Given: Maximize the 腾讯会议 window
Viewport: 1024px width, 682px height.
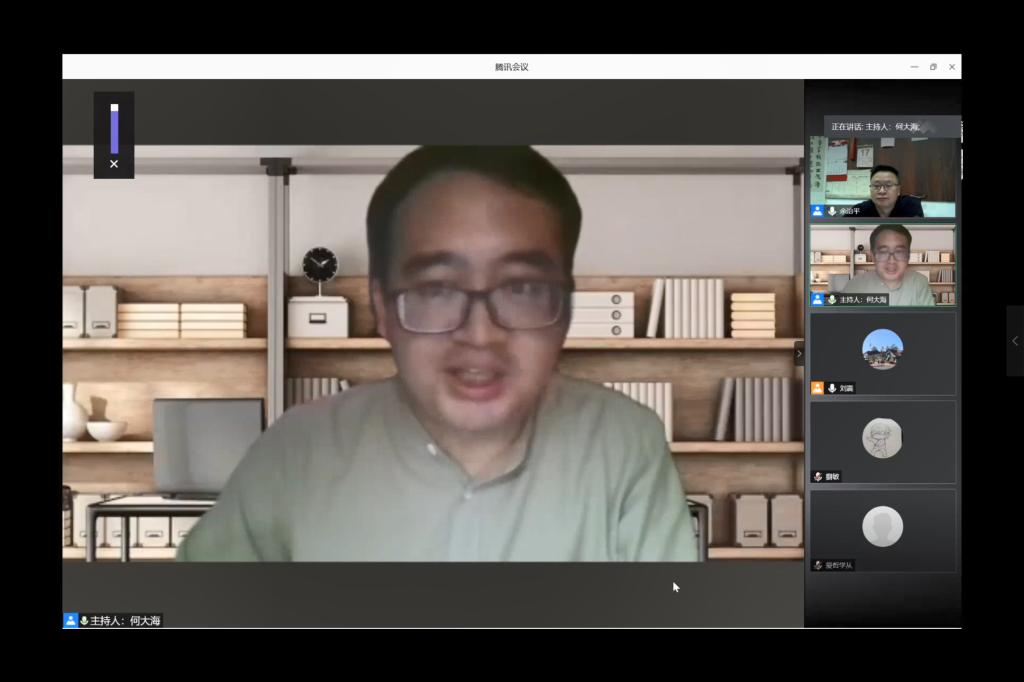Looking at the screenshot, I should [x=933, y=67].
